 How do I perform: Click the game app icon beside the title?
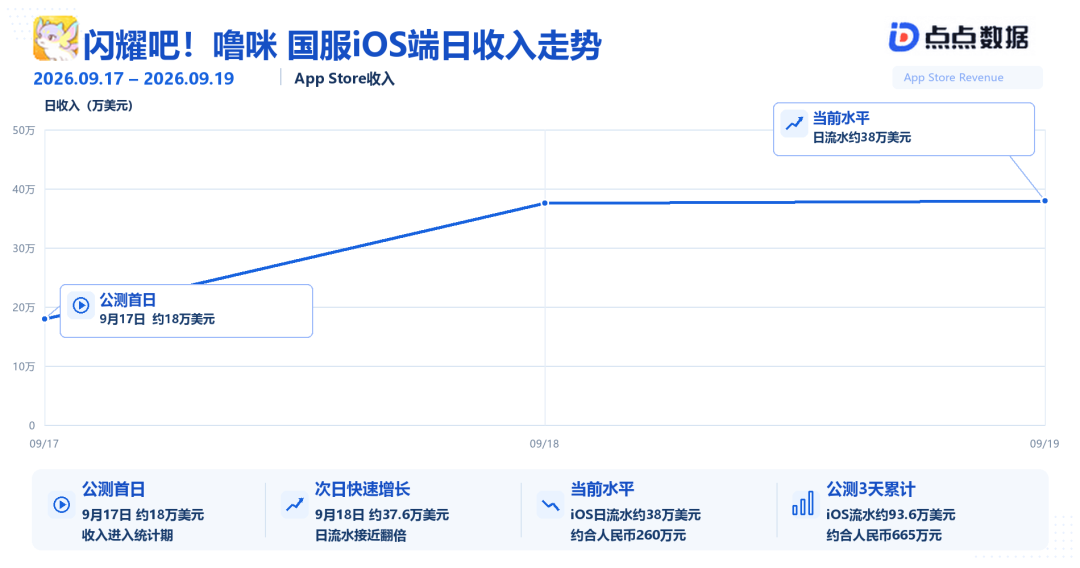click(x=55, y=39)
